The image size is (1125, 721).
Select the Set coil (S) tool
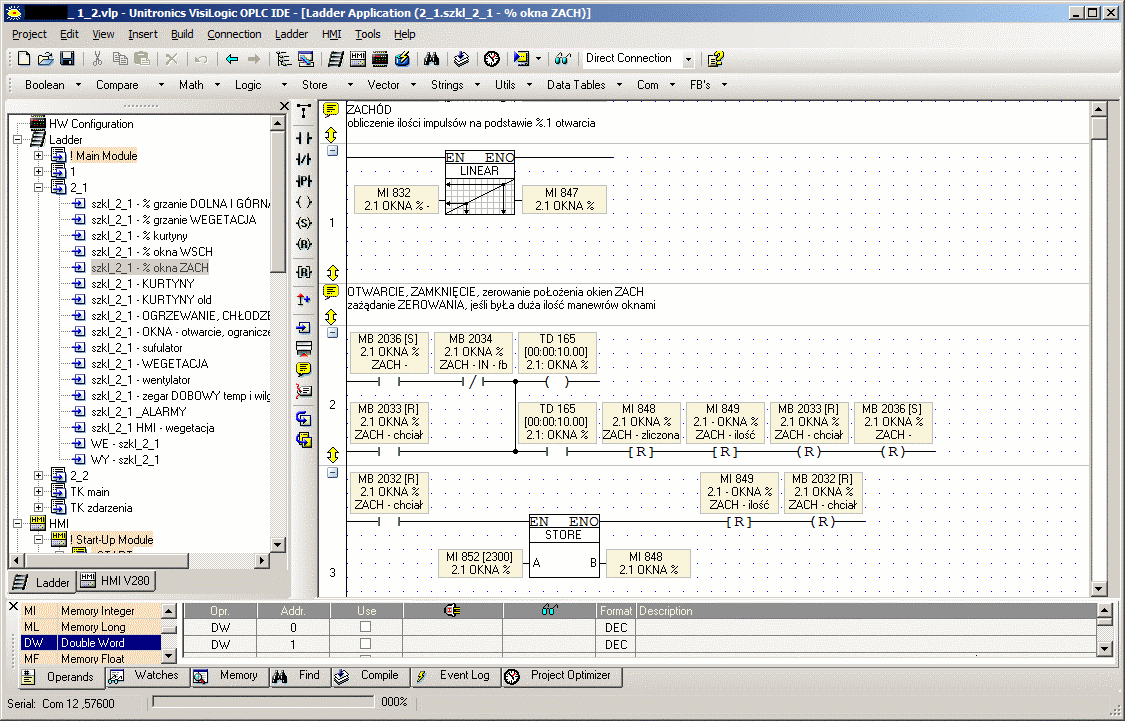tap(304, 223)
